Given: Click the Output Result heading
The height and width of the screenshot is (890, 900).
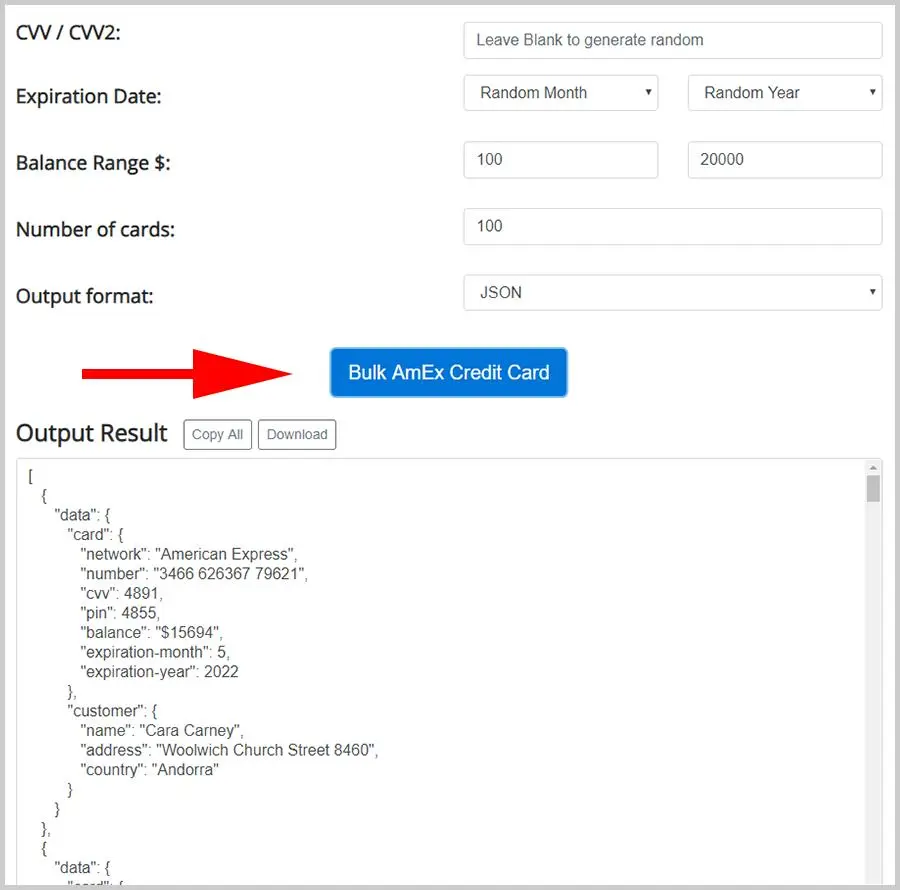Looking at the screenshot, I should click(92, 433).
